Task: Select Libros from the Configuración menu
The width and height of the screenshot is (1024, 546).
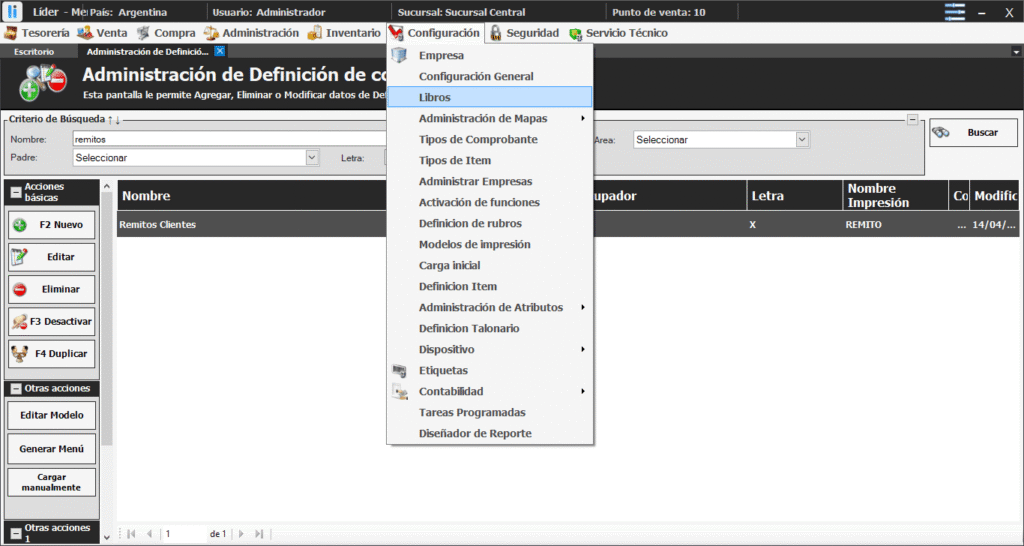Action: tap(435, 97)
